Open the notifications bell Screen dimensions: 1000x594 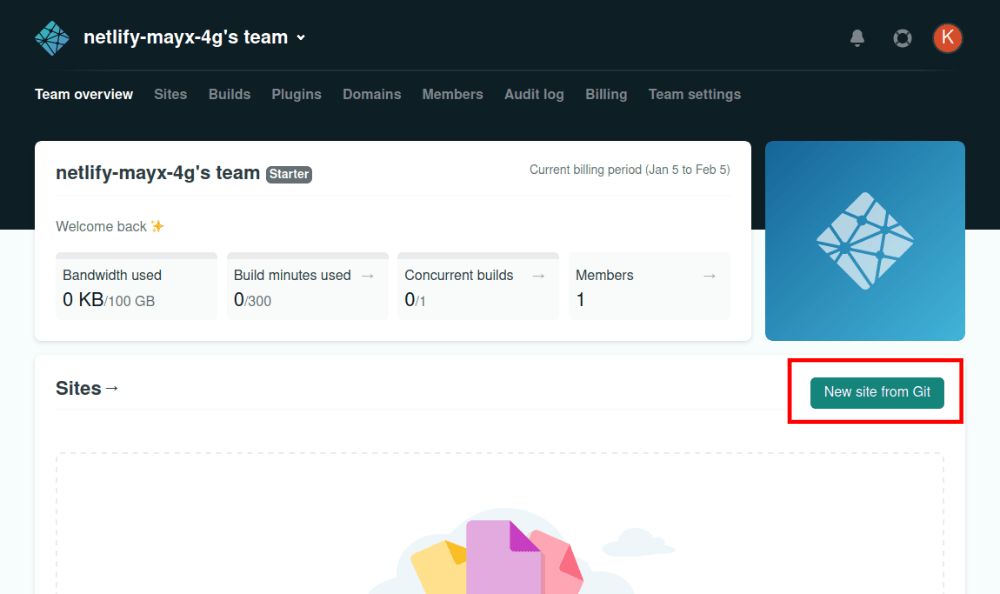857,37
